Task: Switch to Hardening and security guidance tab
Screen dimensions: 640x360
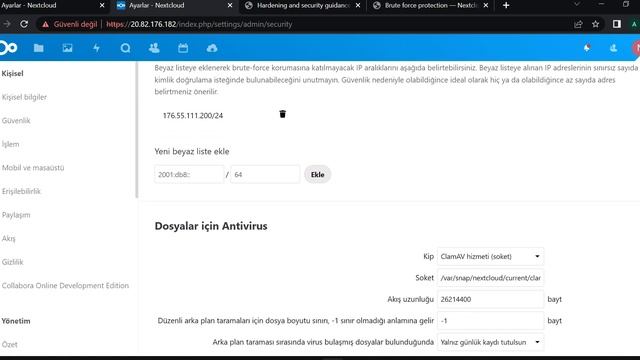Action: point(303,5)
